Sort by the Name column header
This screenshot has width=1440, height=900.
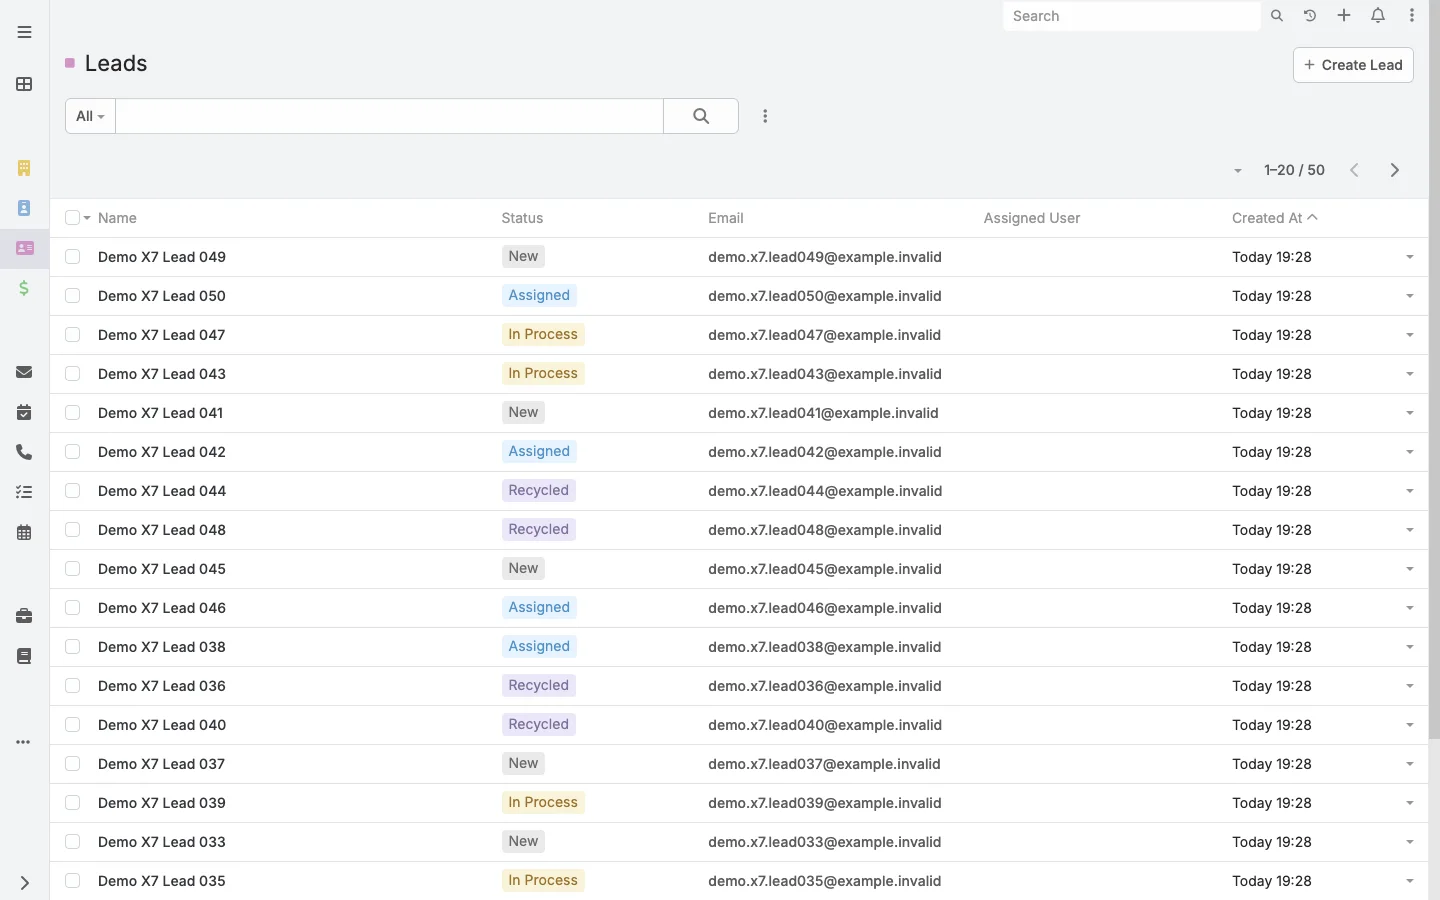coord(117,218)
